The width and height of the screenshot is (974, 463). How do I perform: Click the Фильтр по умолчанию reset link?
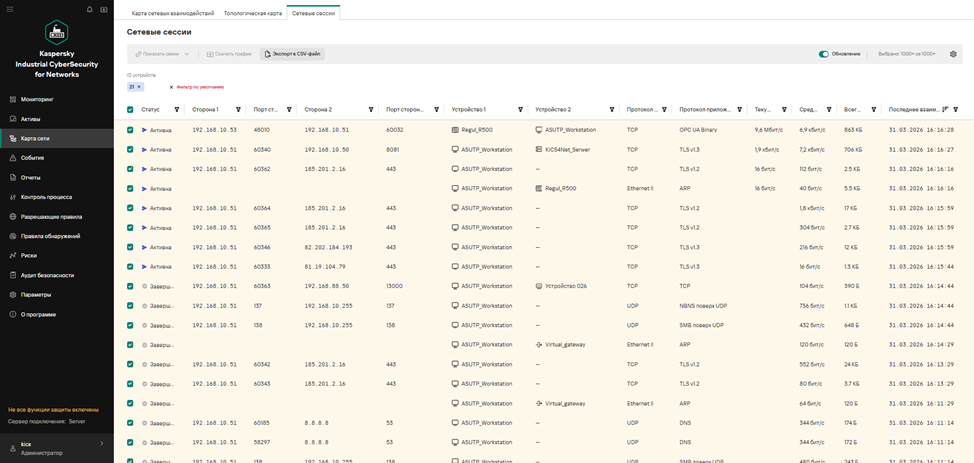(x=198, y=87)
